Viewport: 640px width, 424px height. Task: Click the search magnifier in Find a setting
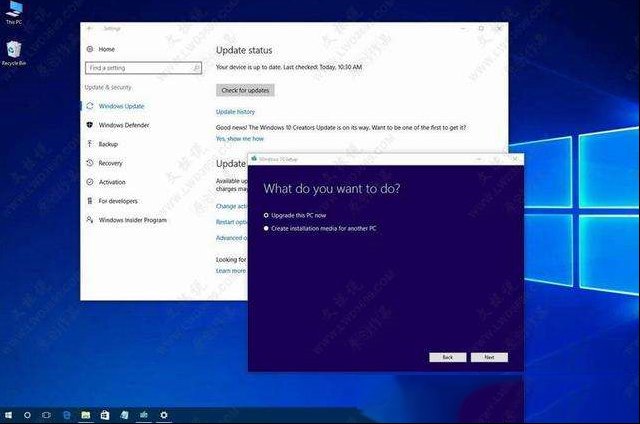[x=196, y=68]
